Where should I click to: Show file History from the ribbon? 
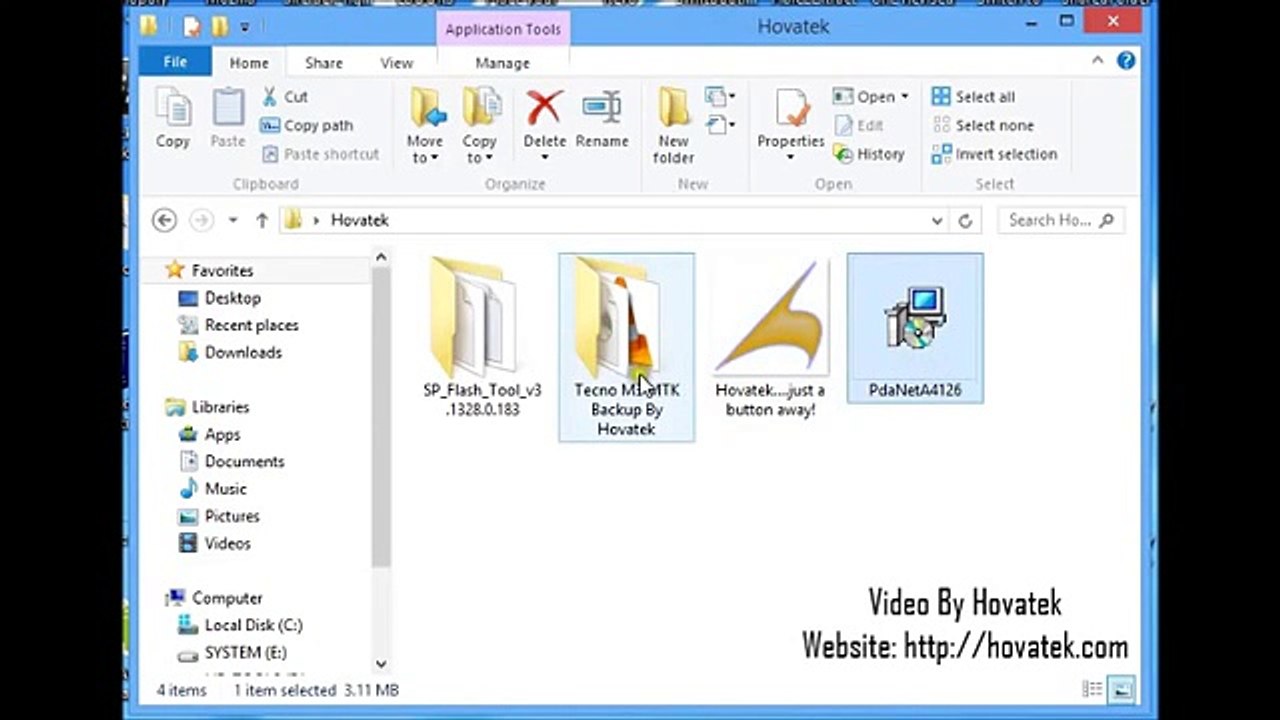click(869, 154)
